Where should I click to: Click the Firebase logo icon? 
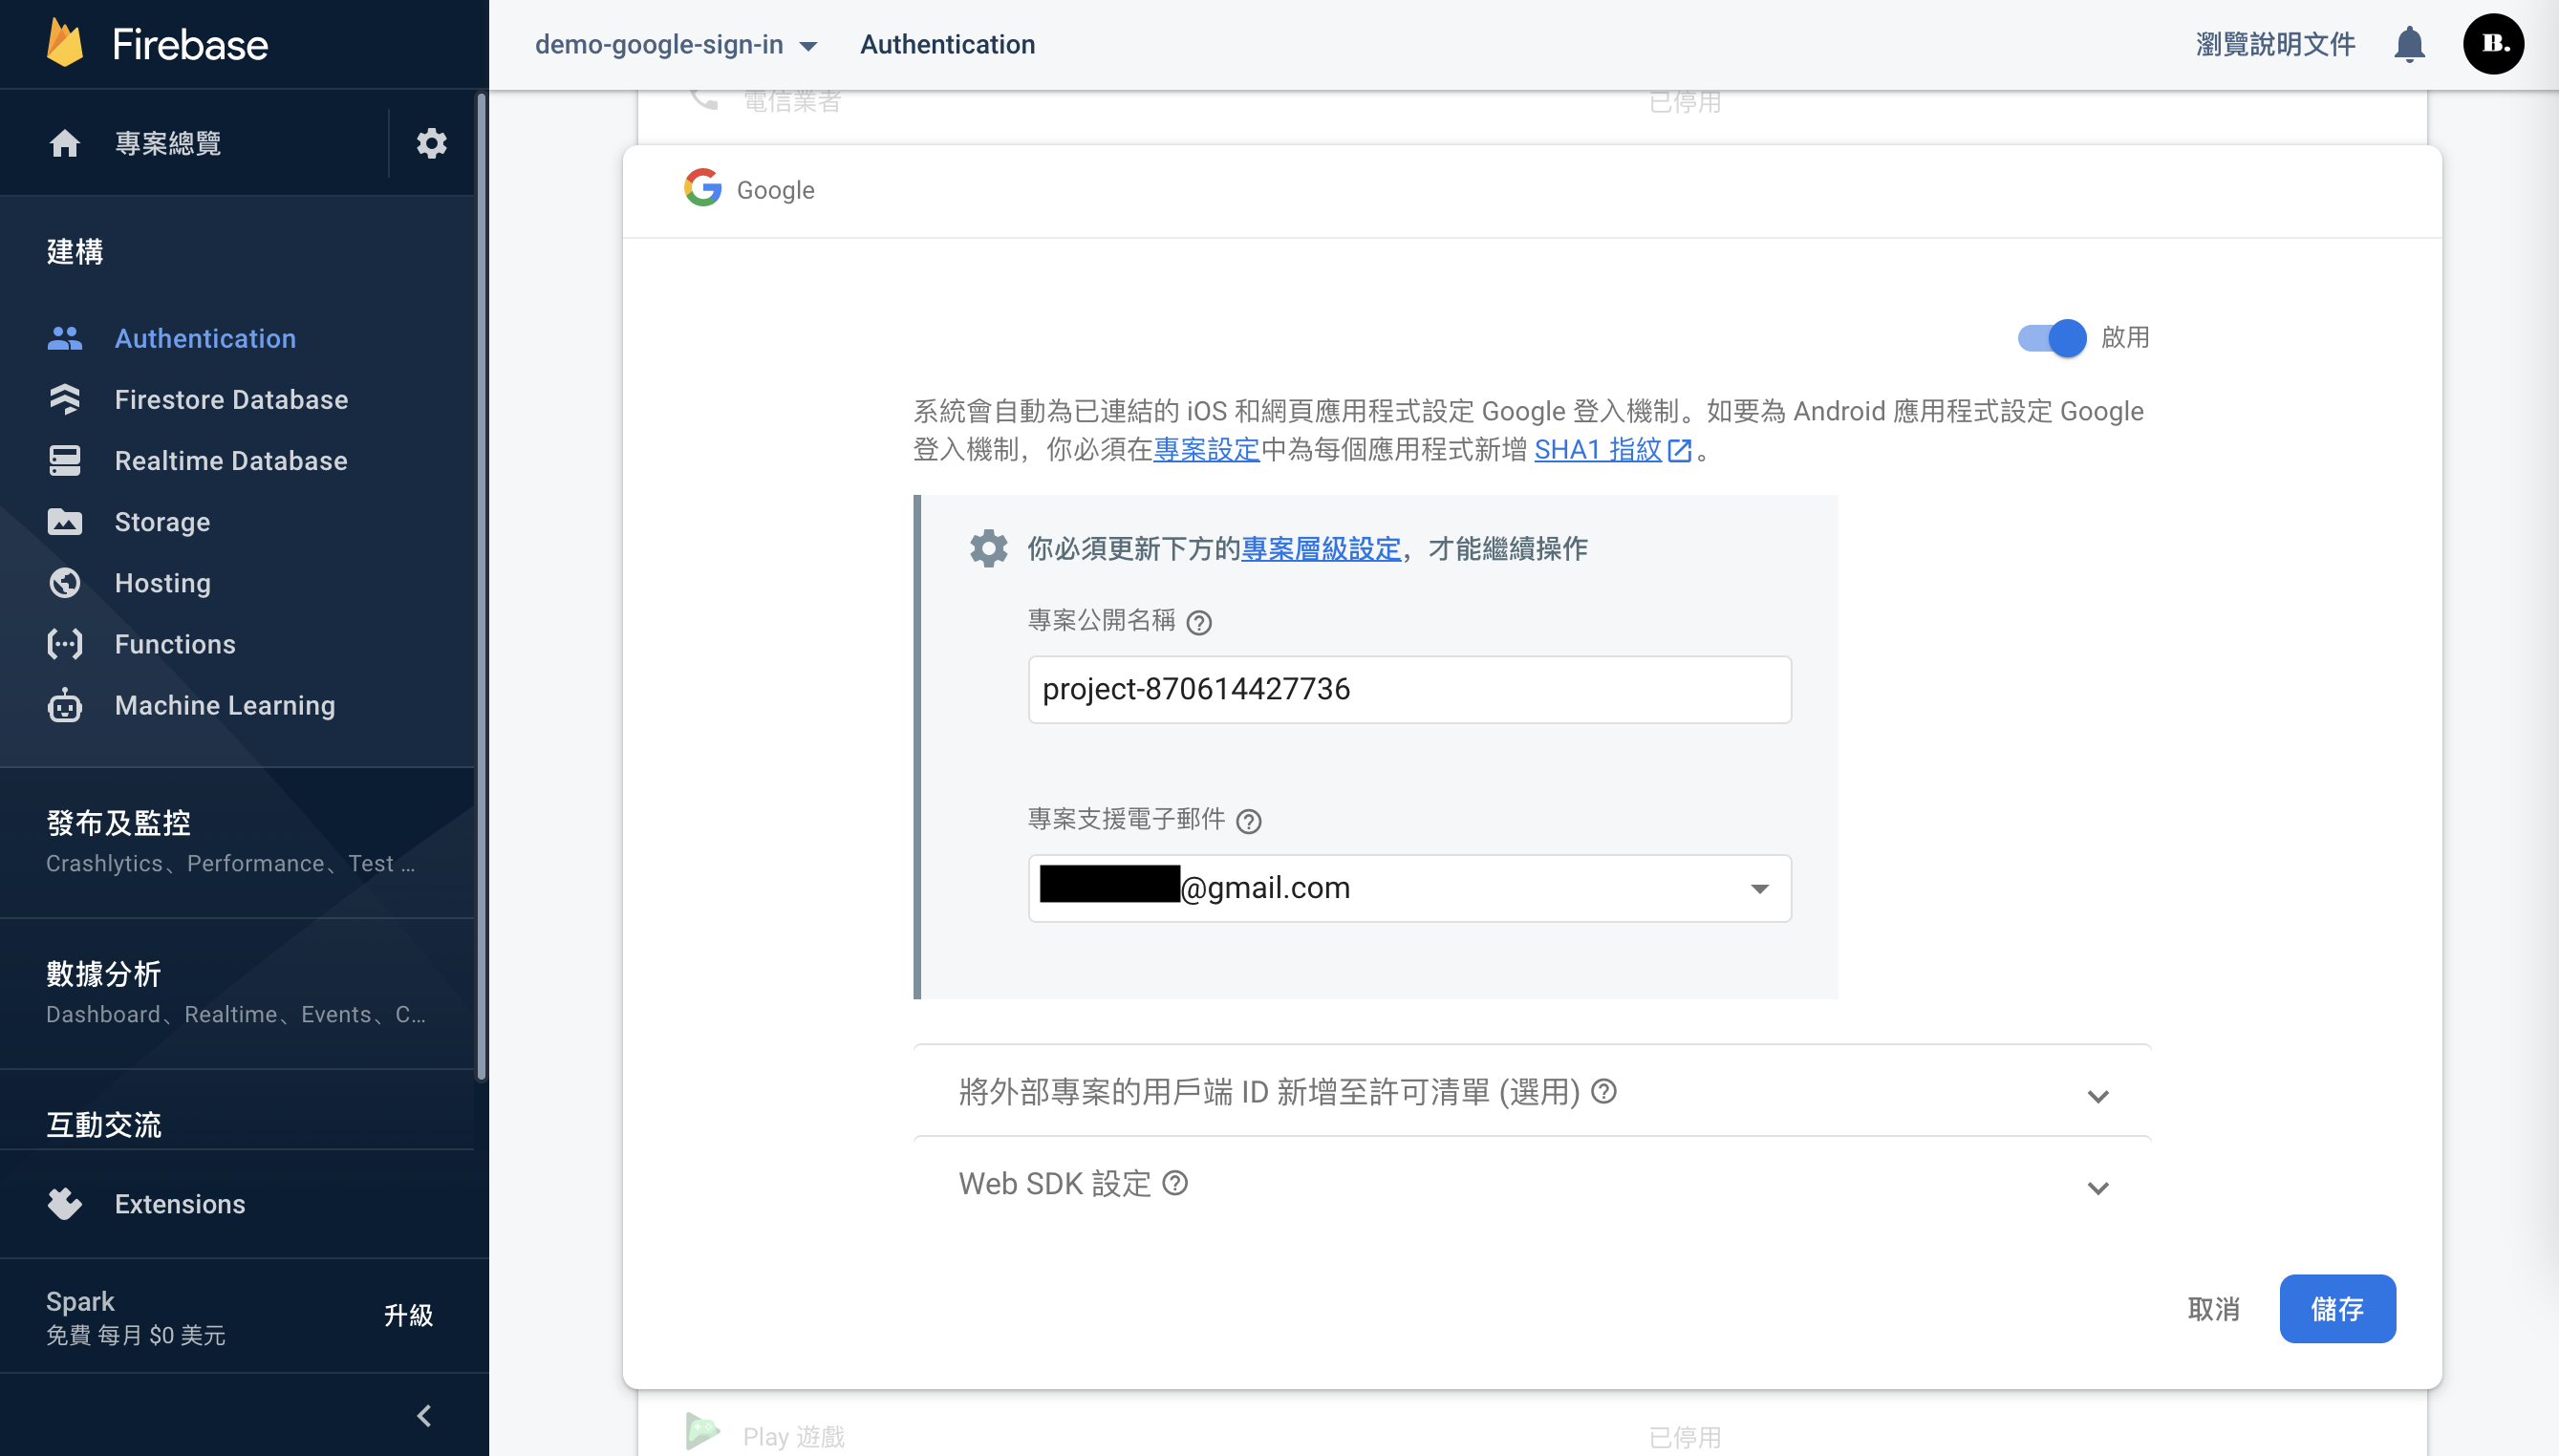[x=66, y=44]
